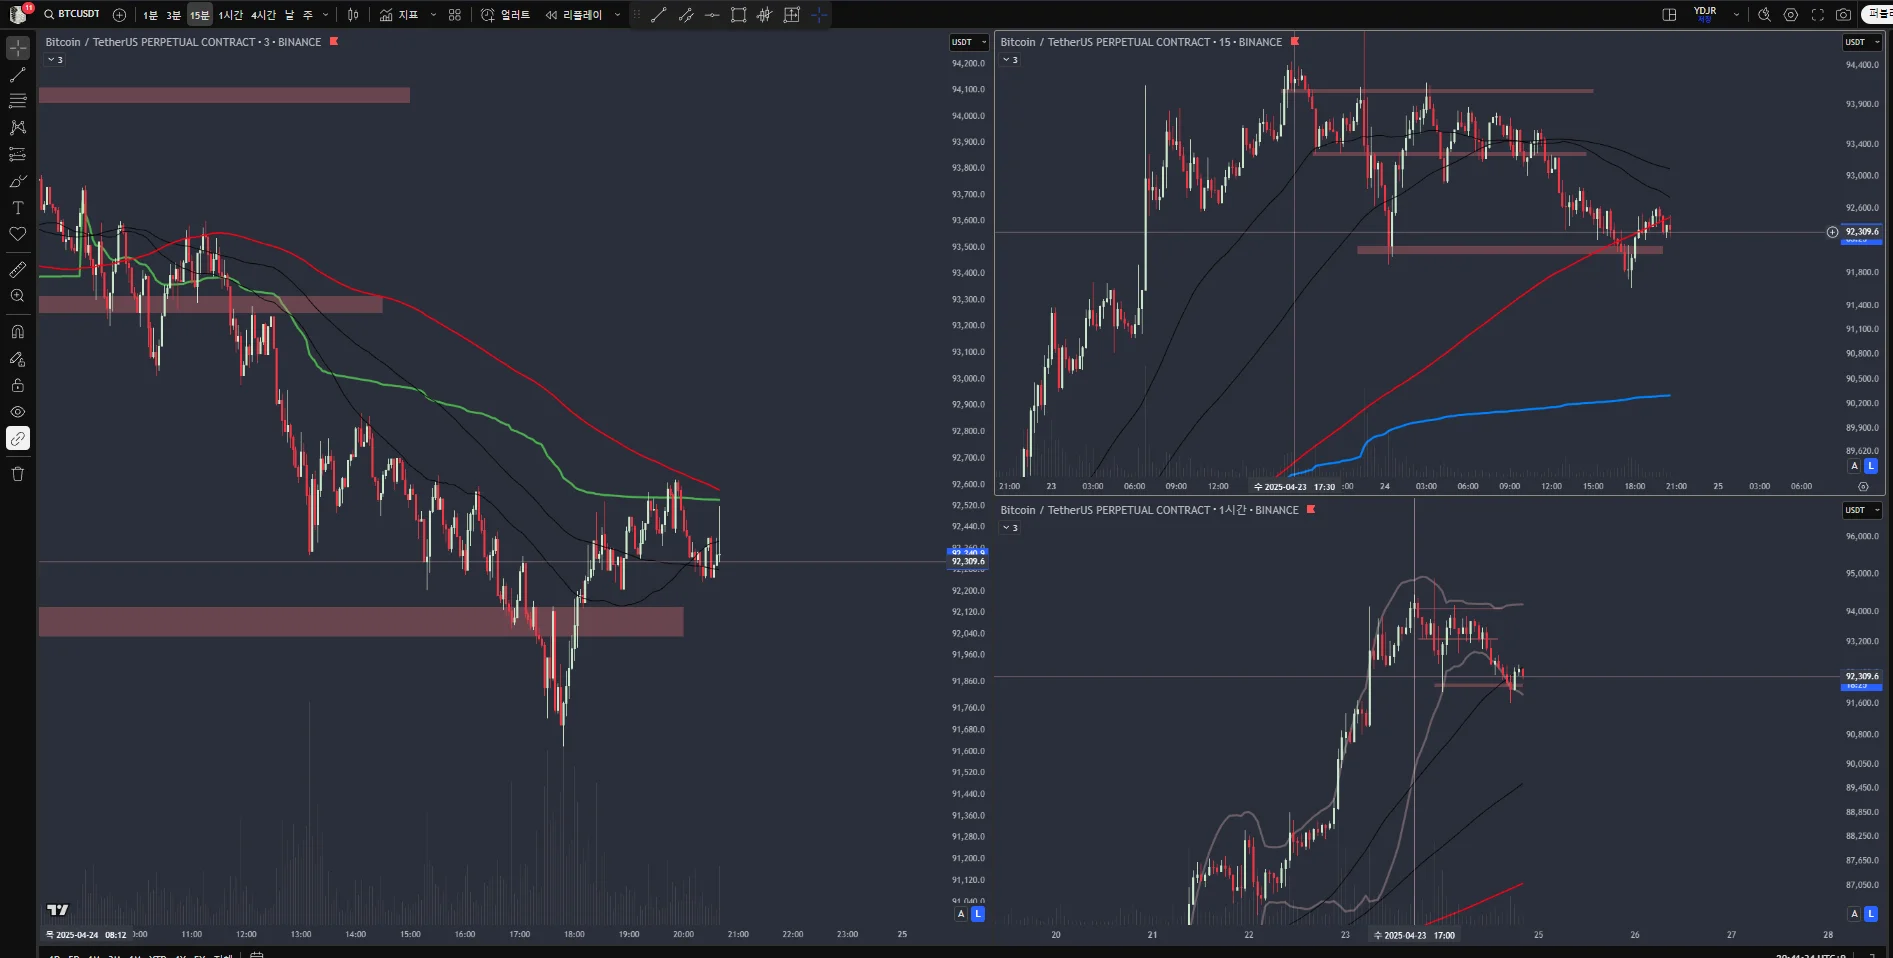This screenshot has width=1893, height=958.
Task: Toggle log scale L on 15-minute chart
Action: coord(1871,466)
